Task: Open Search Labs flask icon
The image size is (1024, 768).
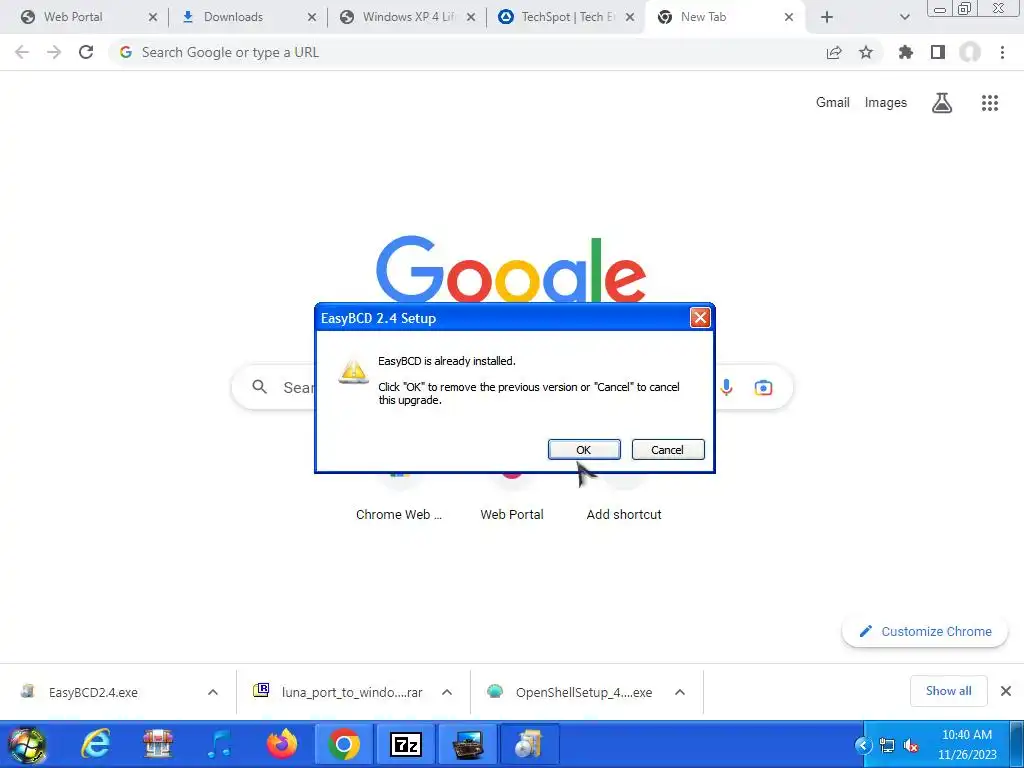Action: (942, 103)
